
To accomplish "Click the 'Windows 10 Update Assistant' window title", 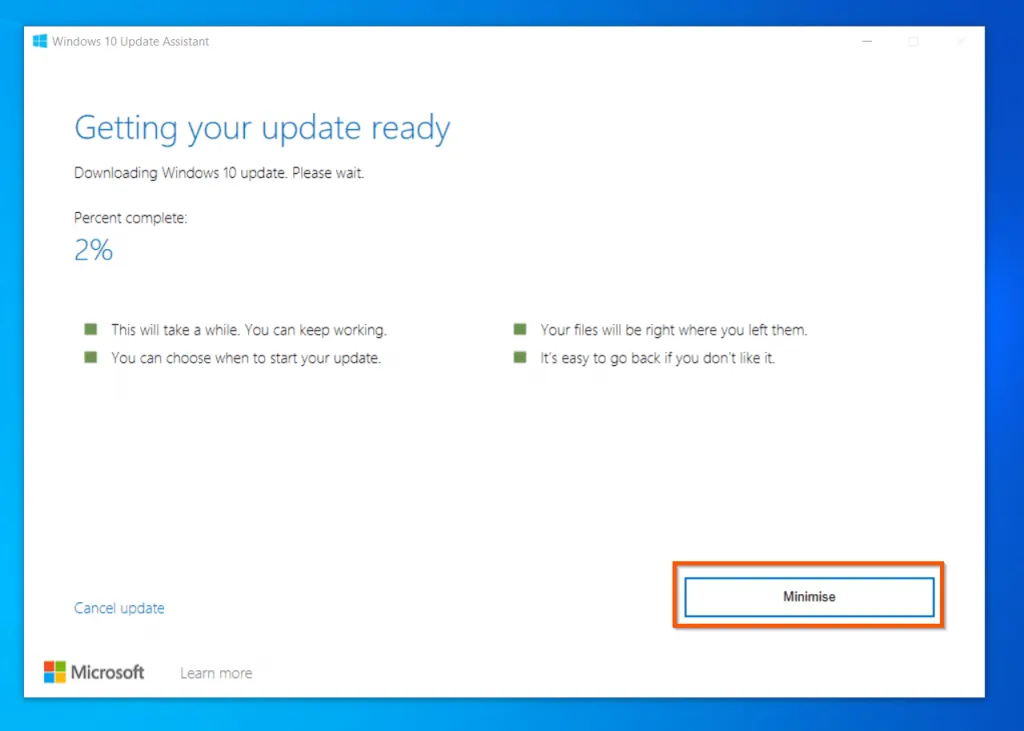I will tap(131, 41).
